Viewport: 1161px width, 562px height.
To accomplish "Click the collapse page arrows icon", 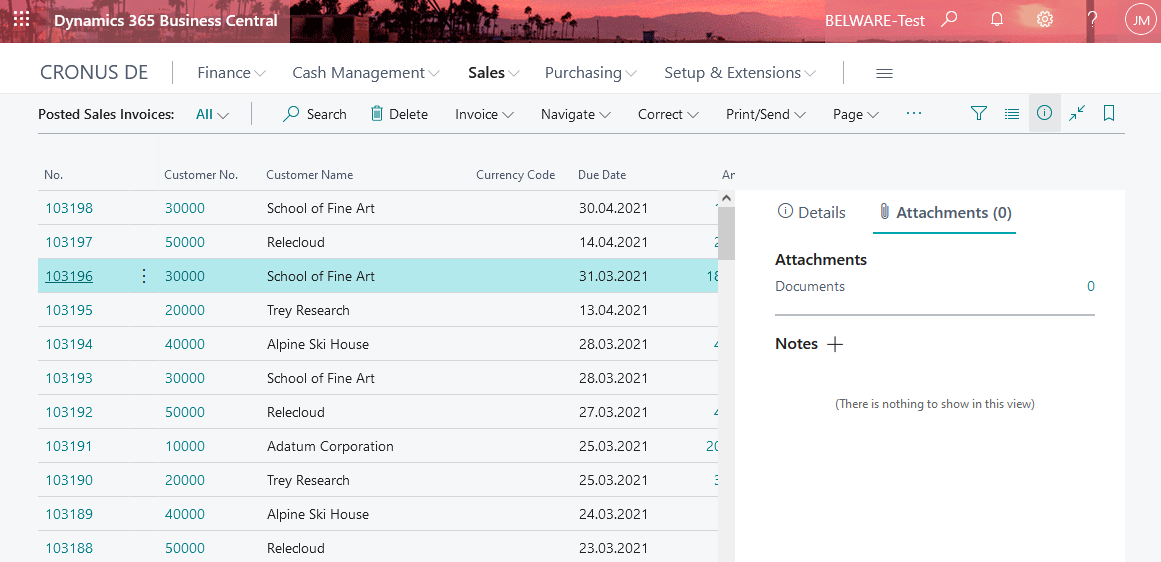I will coord(1077,113).
